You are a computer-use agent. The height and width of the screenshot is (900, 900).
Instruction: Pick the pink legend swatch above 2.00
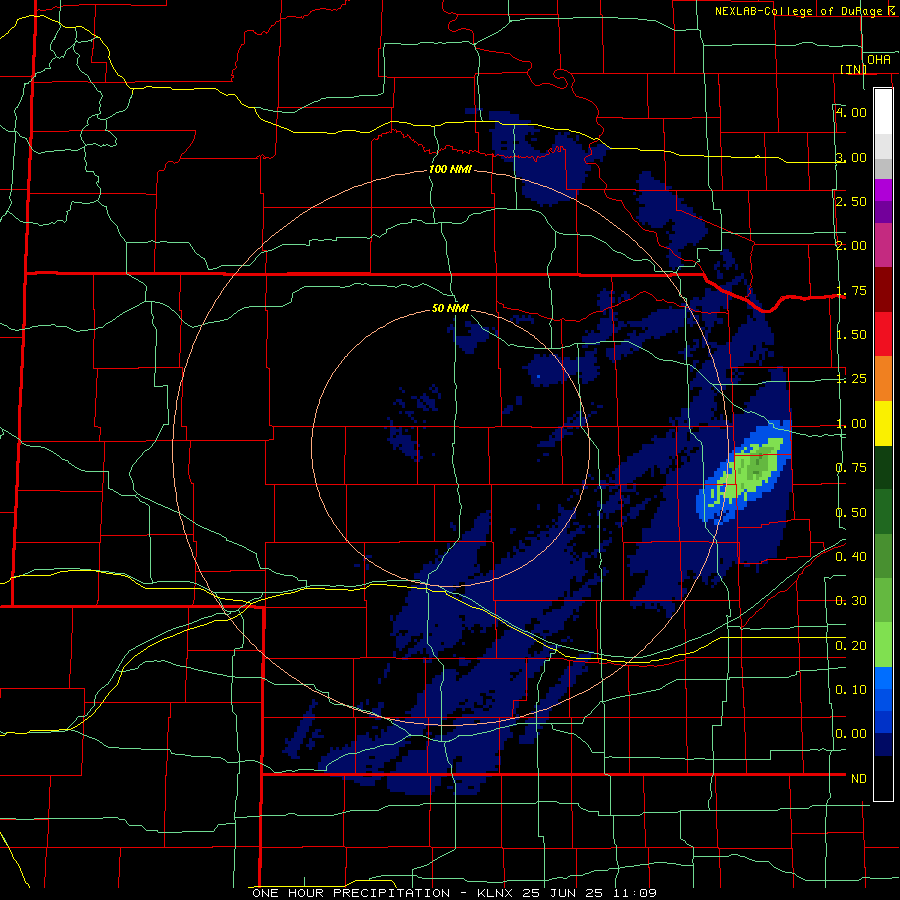point(883,245)
